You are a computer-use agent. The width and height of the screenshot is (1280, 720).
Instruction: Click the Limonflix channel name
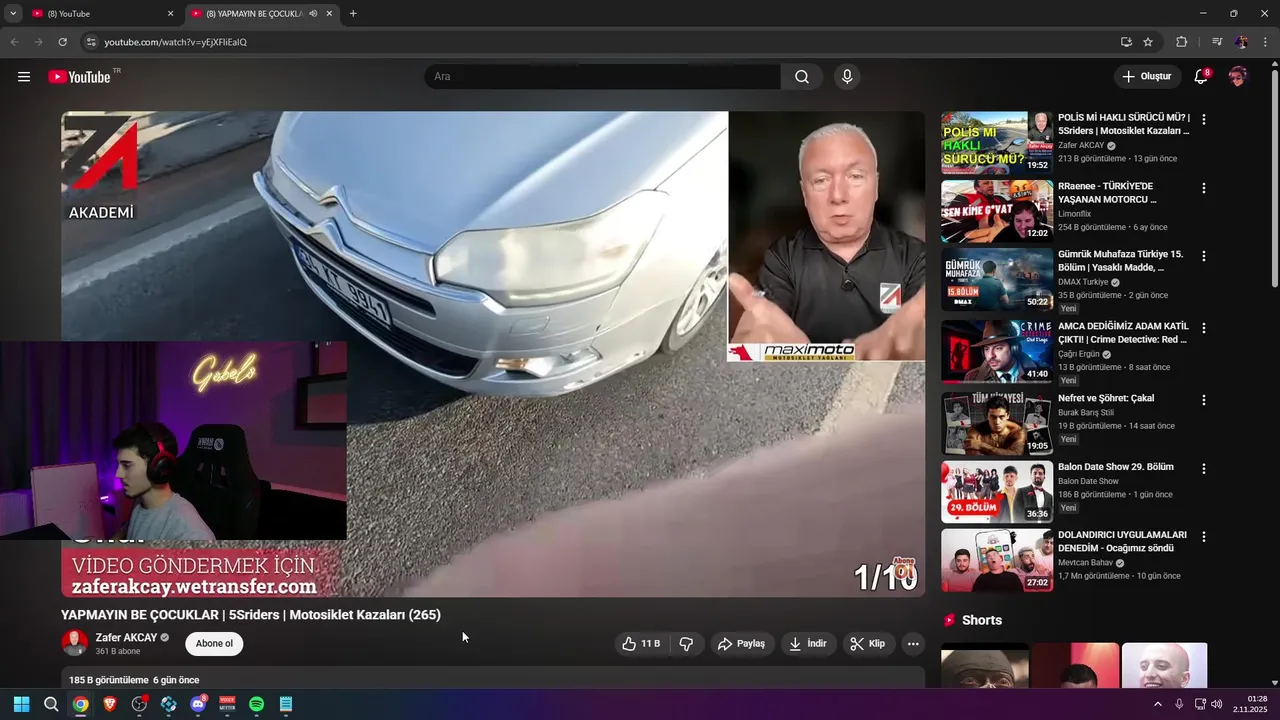(x=1076, y=214)
